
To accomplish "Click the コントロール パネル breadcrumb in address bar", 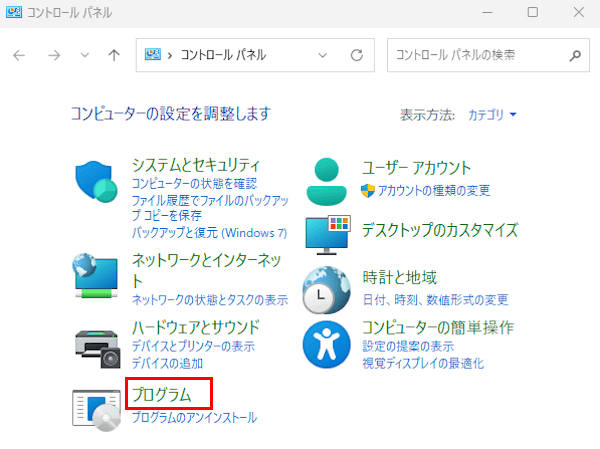I will [223, 56].
